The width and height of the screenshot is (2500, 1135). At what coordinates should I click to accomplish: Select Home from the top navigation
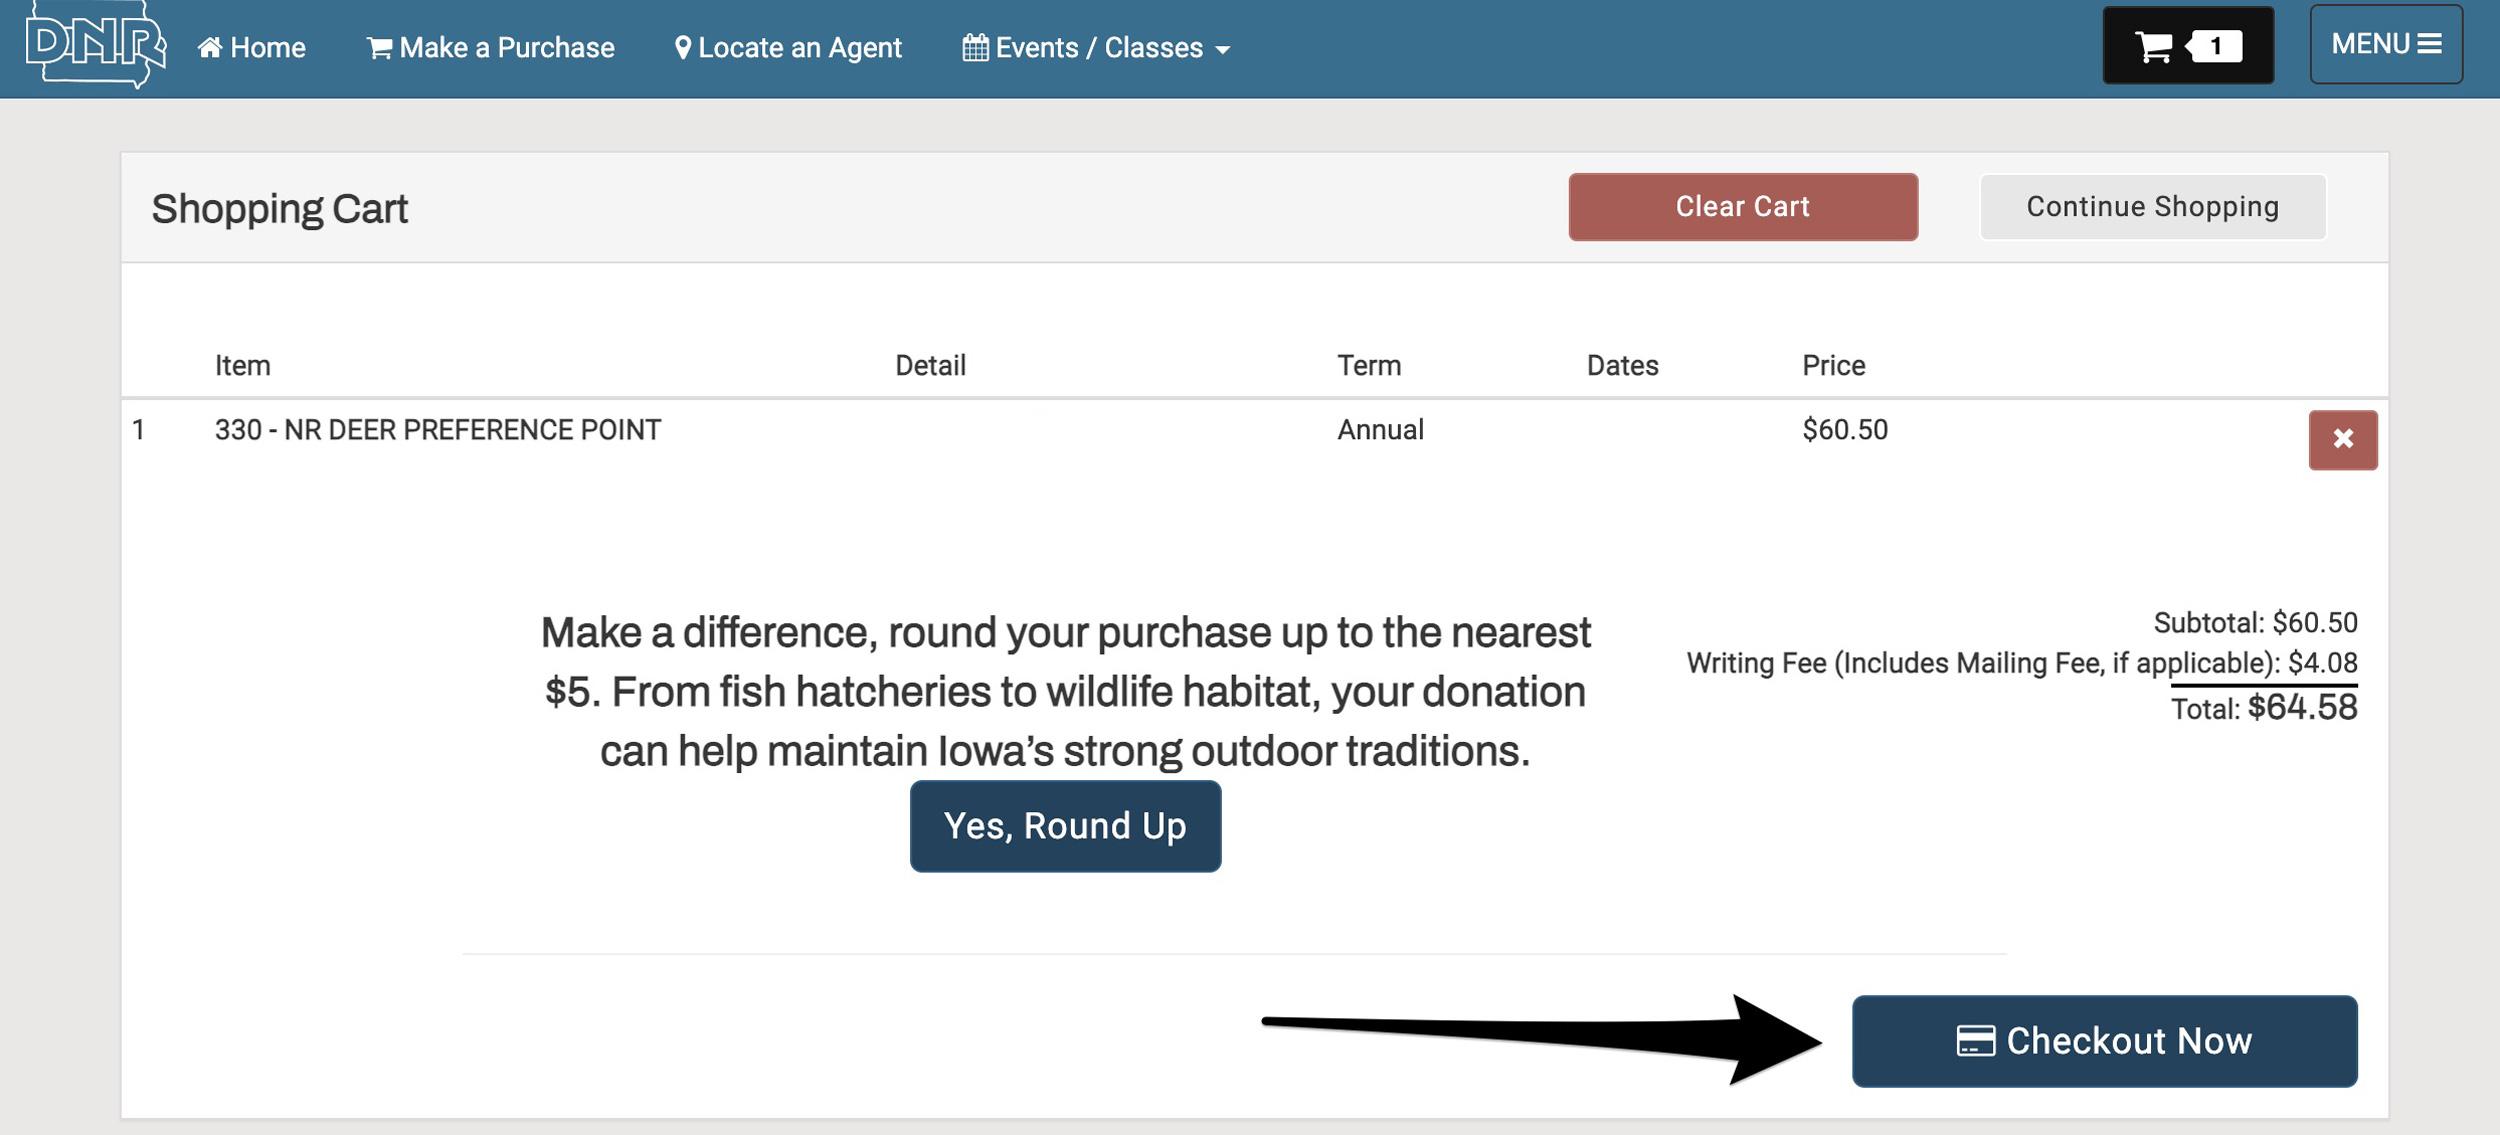click(266, 46)
